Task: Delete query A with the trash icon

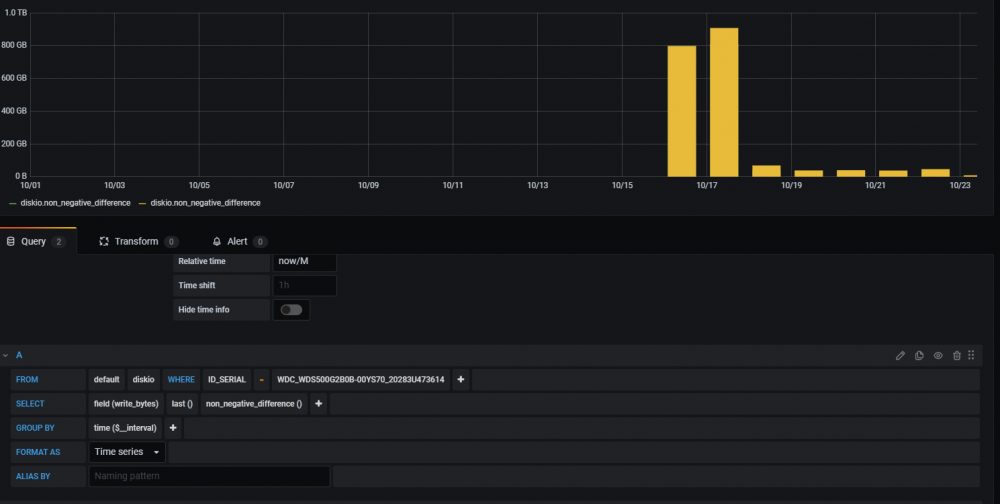Action: [957, 355]
